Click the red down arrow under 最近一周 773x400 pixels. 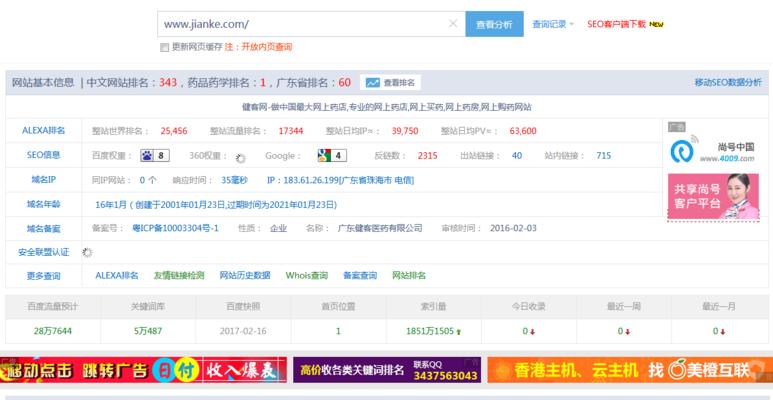click(628, 332)
